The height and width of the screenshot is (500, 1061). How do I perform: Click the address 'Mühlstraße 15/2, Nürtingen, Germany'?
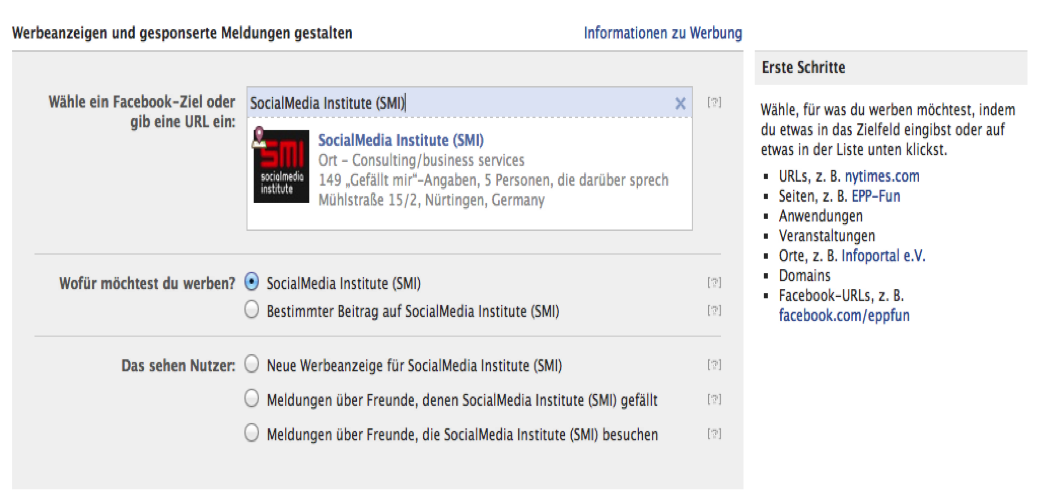point(431,200)
